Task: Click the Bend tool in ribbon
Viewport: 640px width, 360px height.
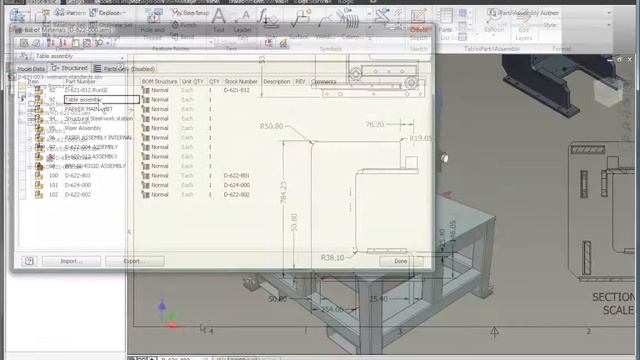Action: 182,37
